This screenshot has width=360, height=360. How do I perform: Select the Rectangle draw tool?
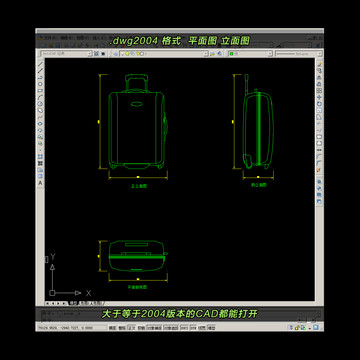40,90
